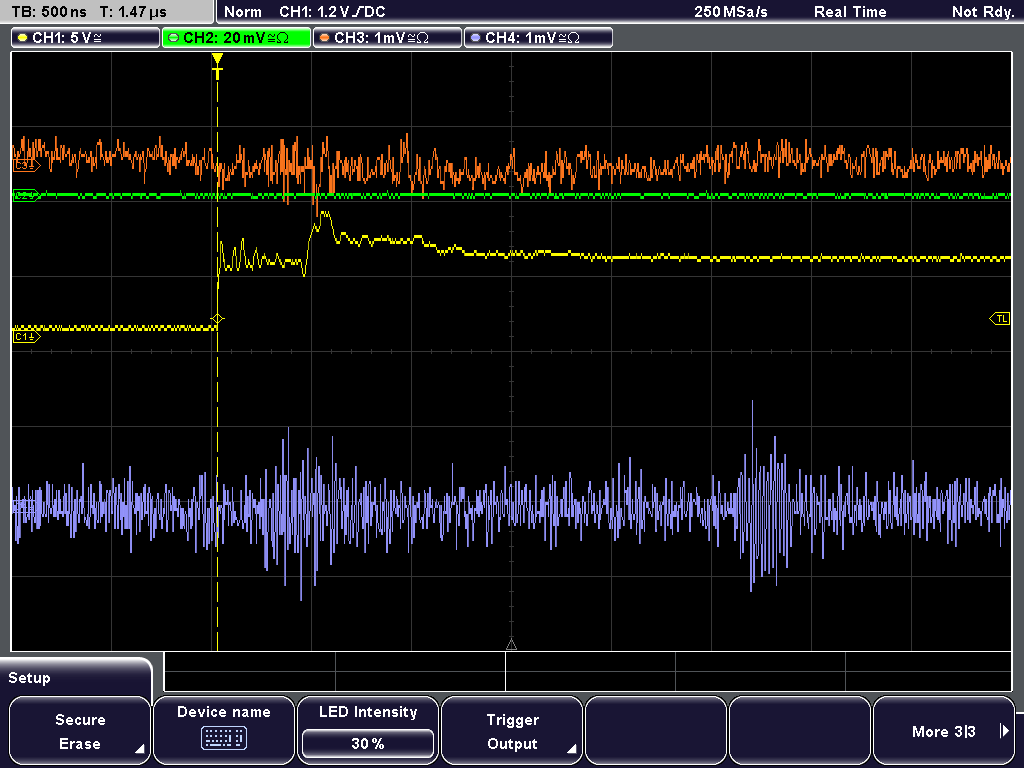Open Device name keyboard entry
1024x768 pixels.
coord(223,731)
